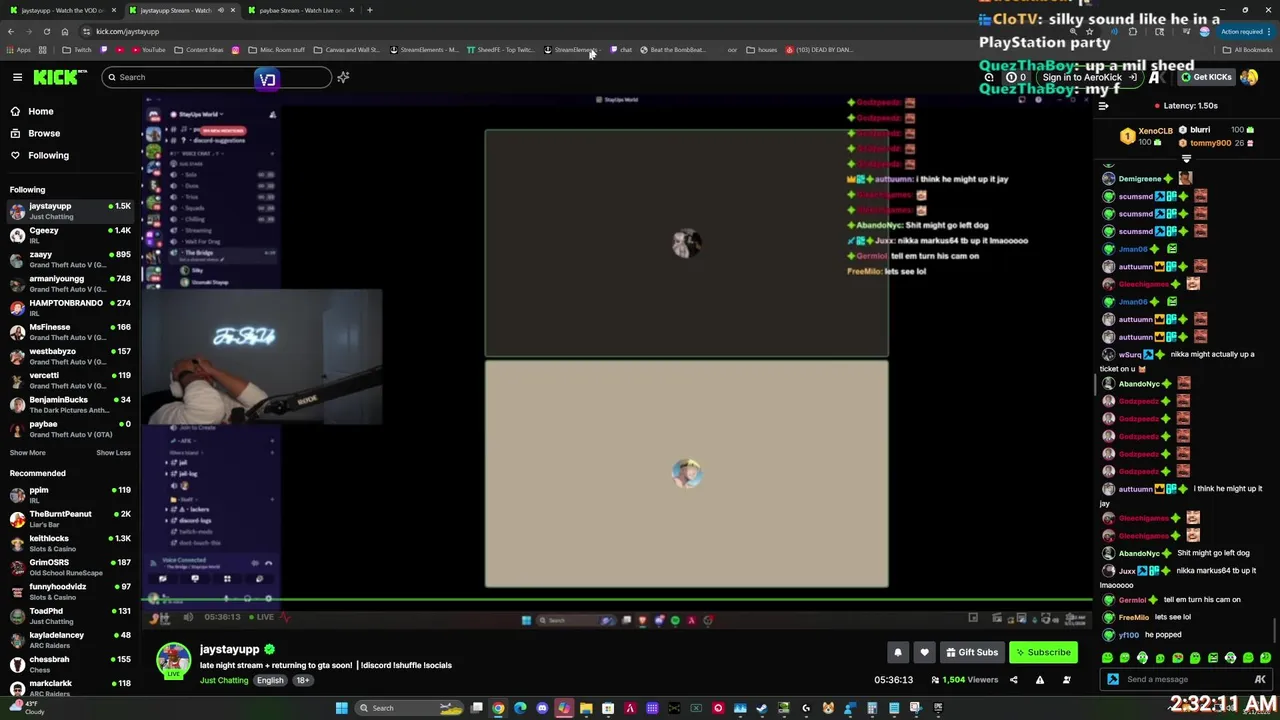Focus the Kick search field
This screenshot has width=1280, height=720.
point(215,77)
